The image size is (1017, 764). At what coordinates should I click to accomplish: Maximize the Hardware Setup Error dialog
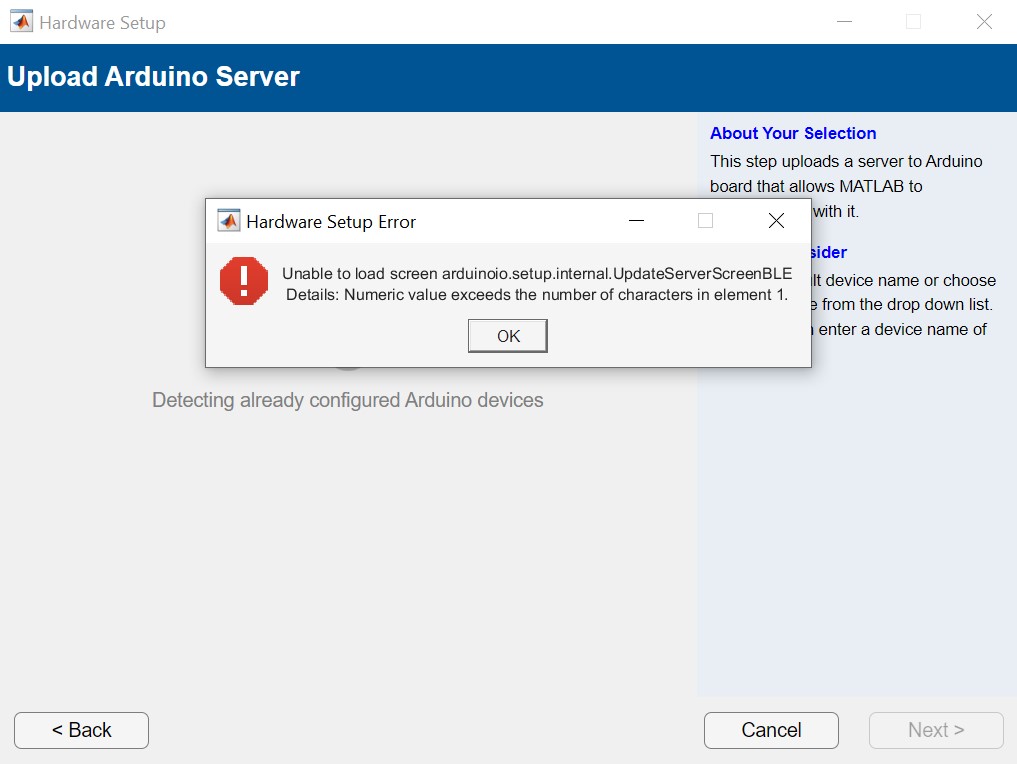[x=706, y=221]
